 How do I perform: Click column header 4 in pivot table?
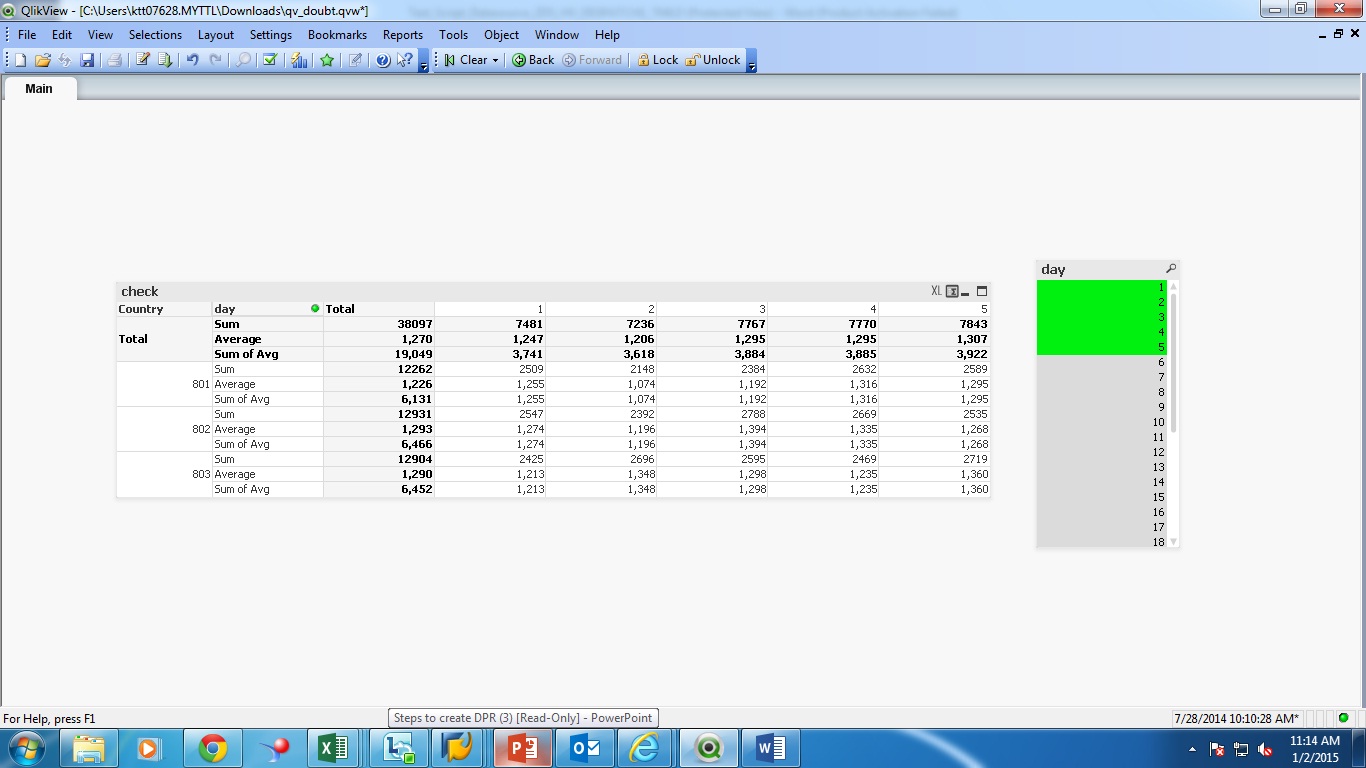pos(823,309)
